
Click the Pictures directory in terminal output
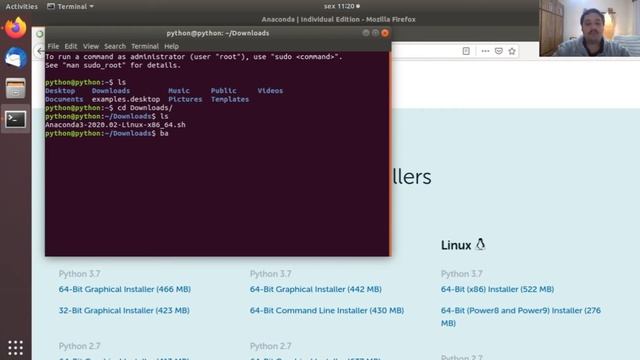(x=185, y=99)
